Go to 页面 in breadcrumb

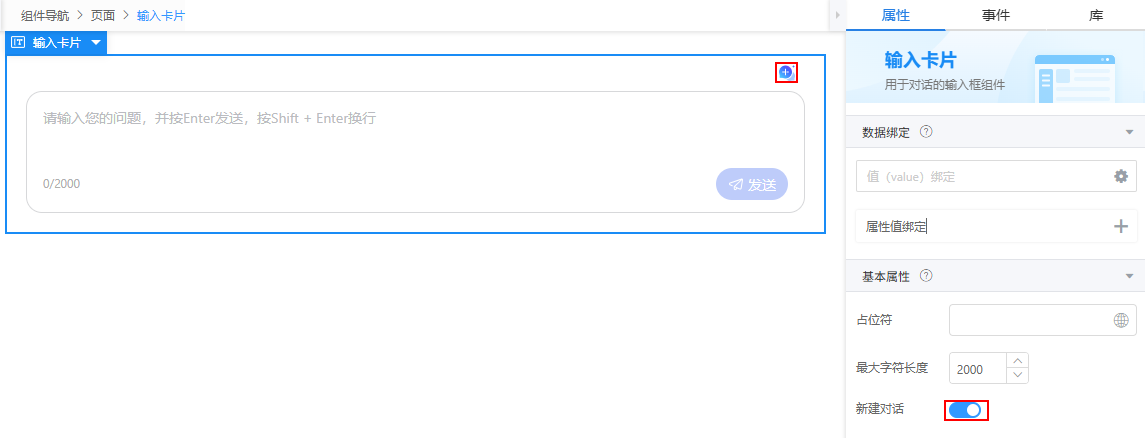coord(102,15)
